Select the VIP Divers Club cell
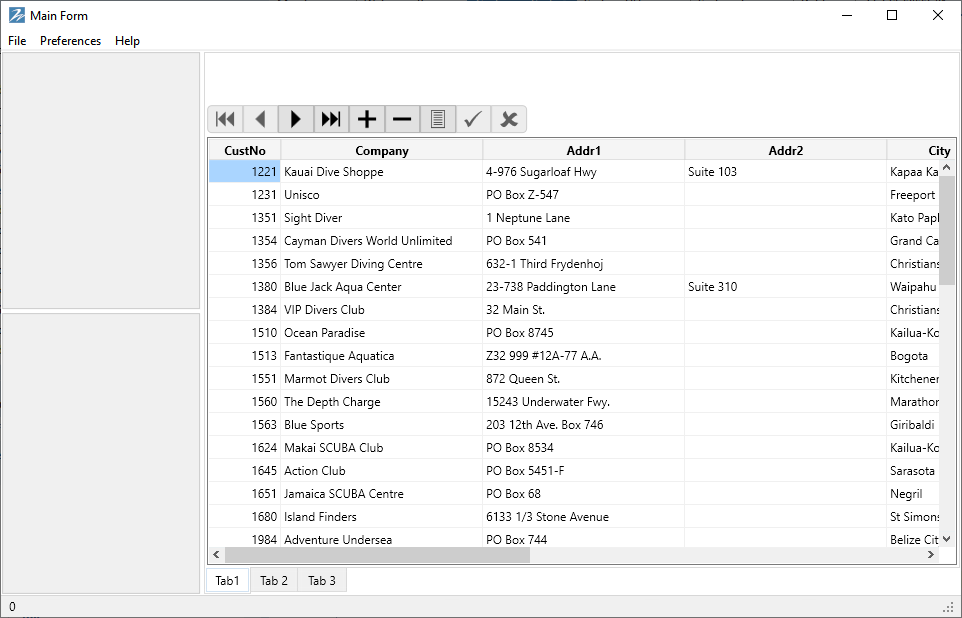 click(382, 310)
